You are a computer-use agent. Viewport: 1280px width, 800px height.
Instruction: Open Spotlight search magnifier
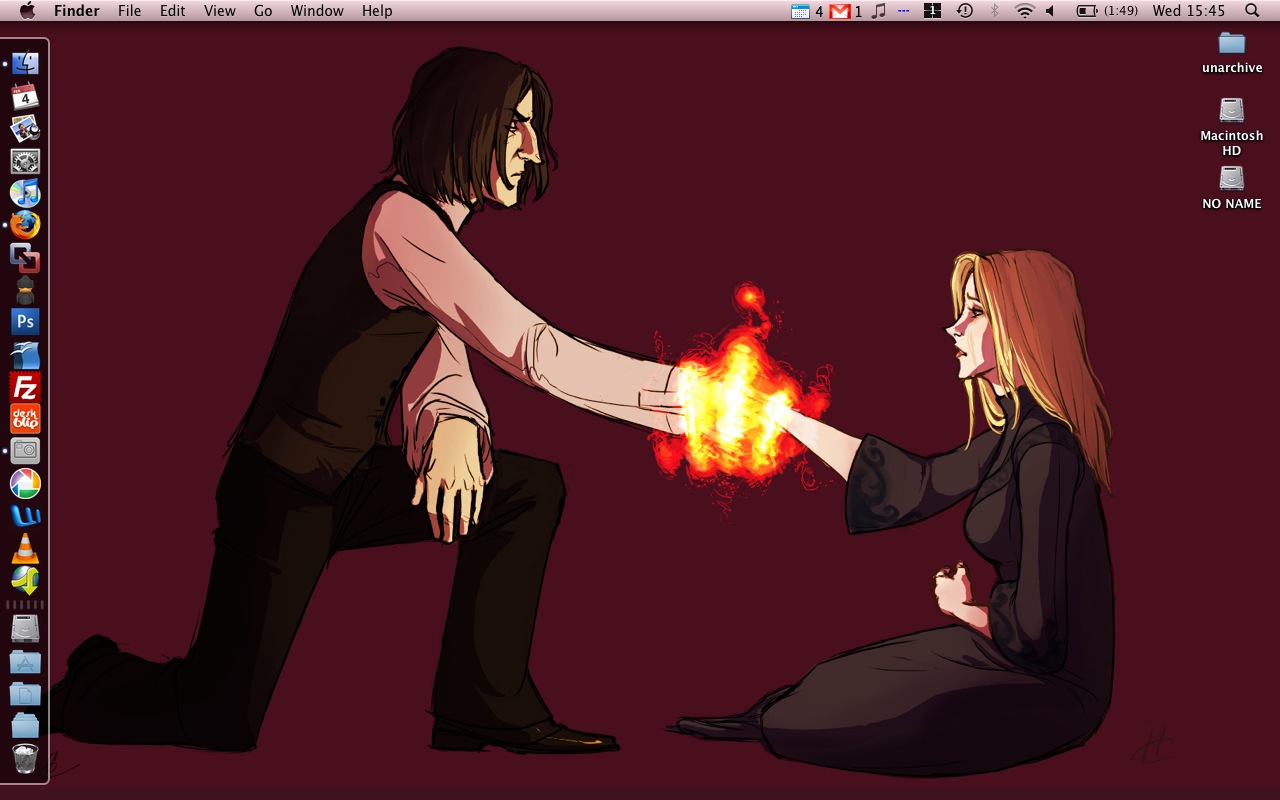[x=1252, y=11]
